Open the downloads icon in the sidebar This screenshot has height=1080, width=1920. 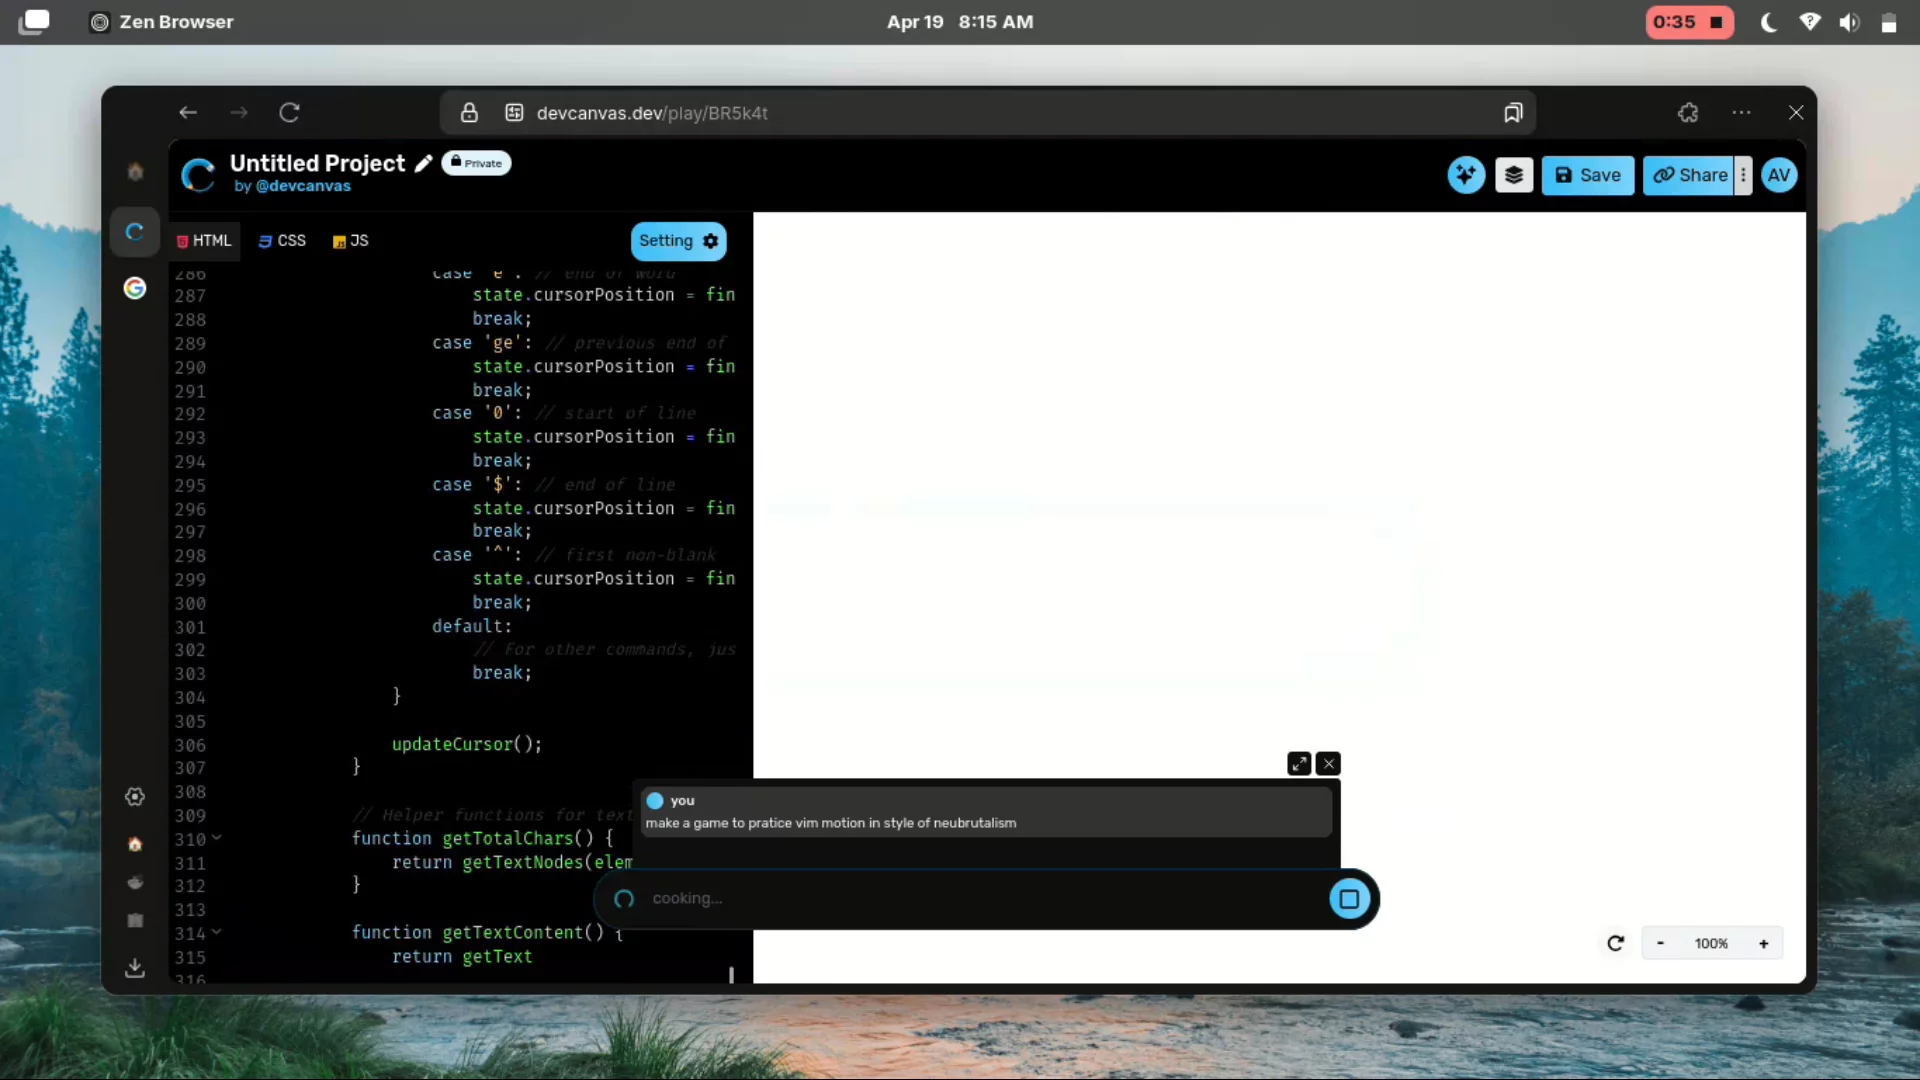tap(134, 968)
